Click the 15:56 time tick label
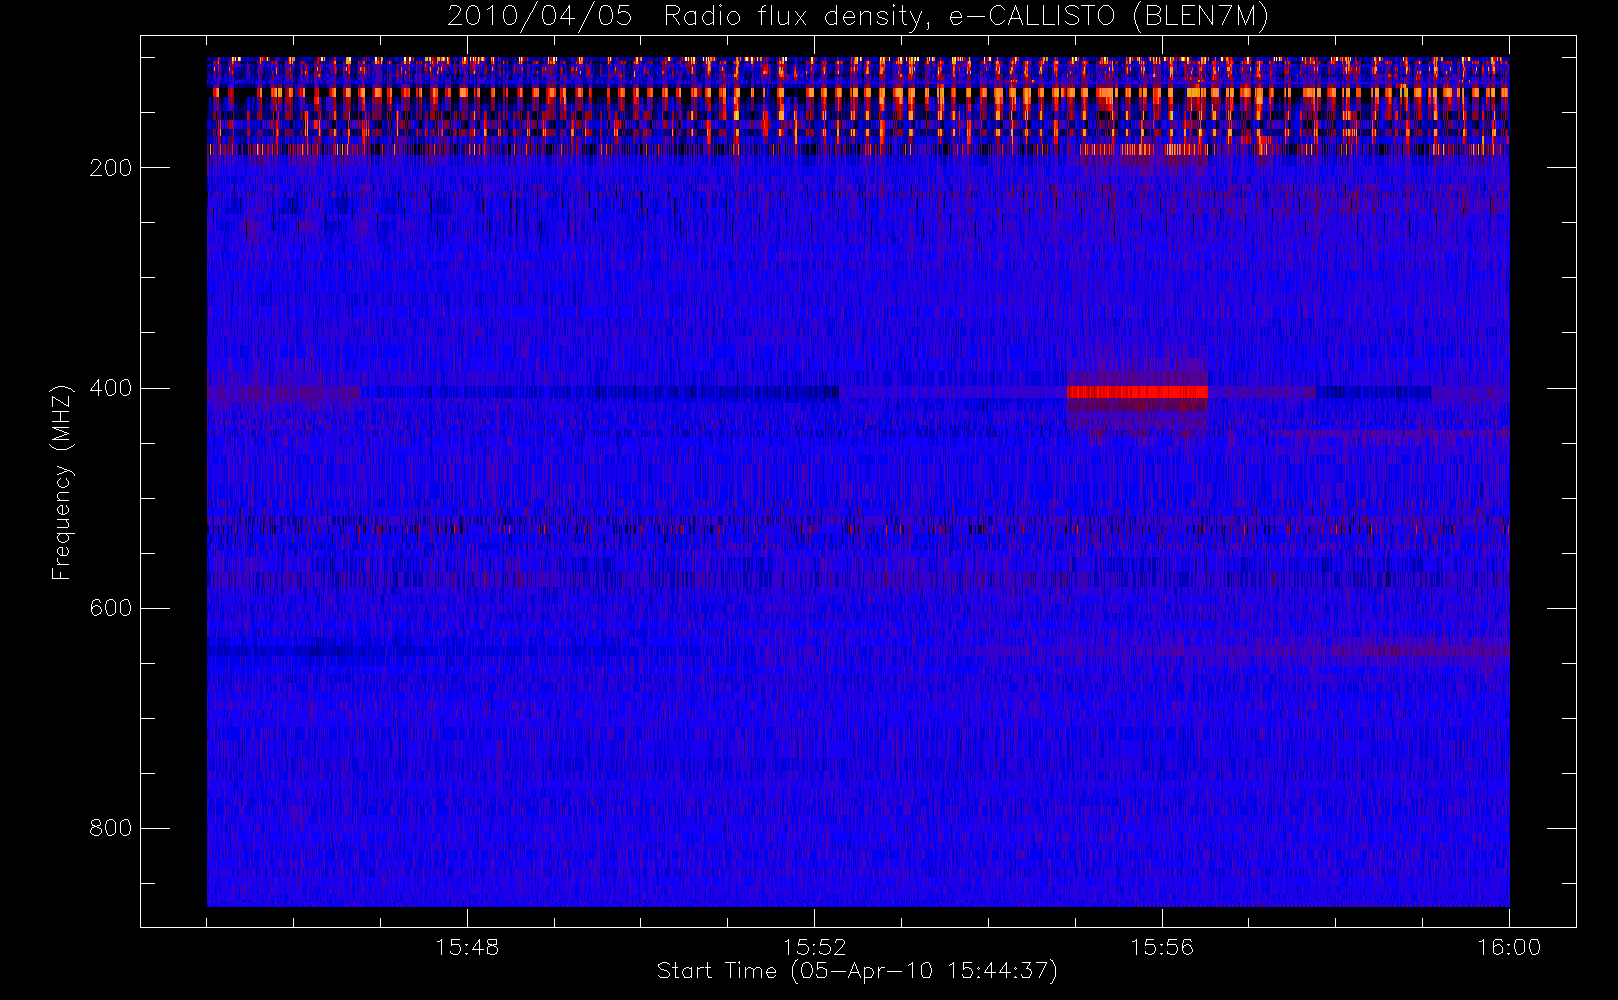 point(1162,947)
